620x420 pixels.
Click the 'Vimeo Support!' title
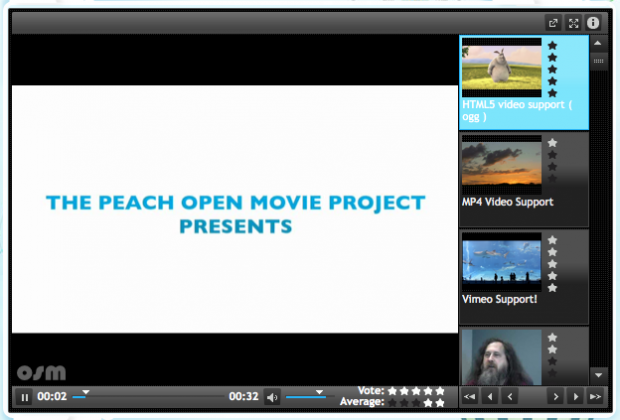[500, 299]
